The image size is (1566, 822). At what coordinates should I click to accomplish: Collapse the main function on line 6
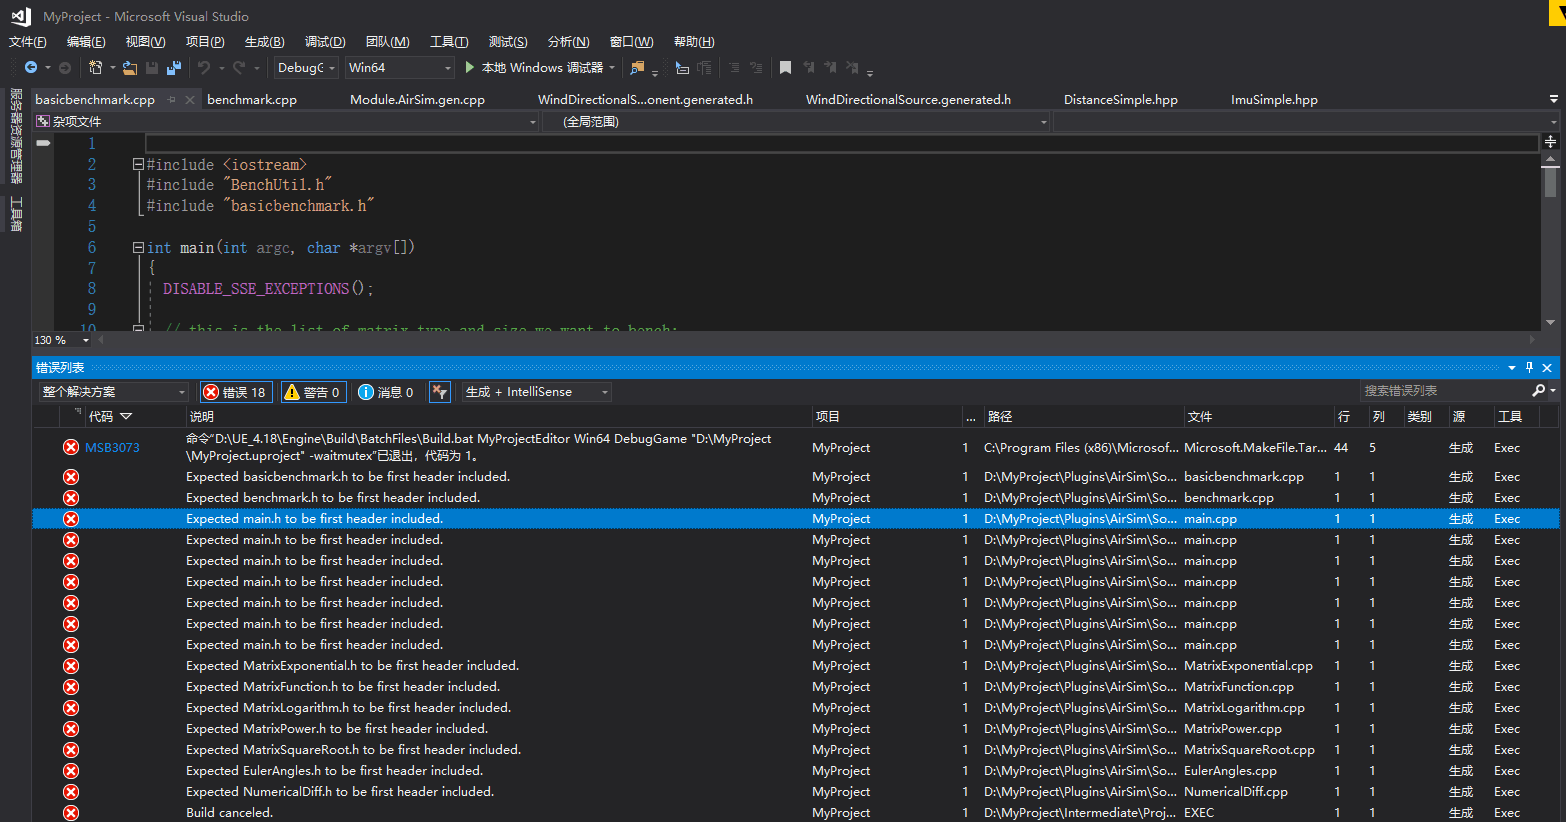tap(138, 248)
